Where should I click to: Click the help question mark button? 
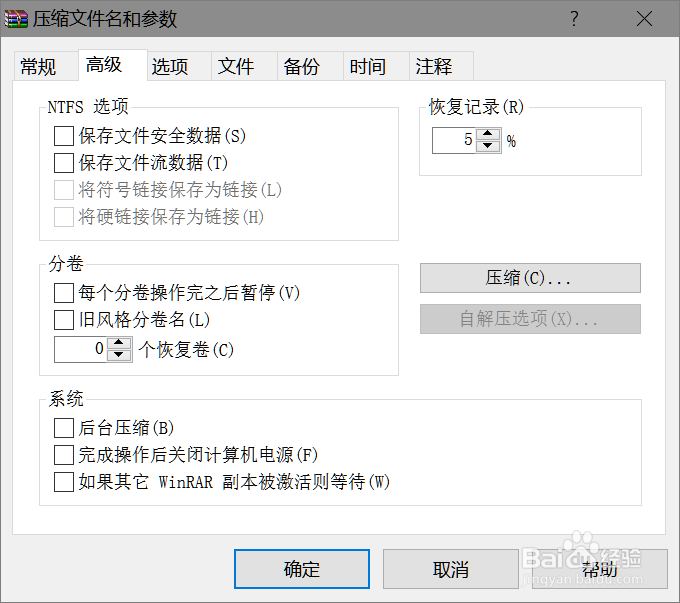(x=574, y=18)
